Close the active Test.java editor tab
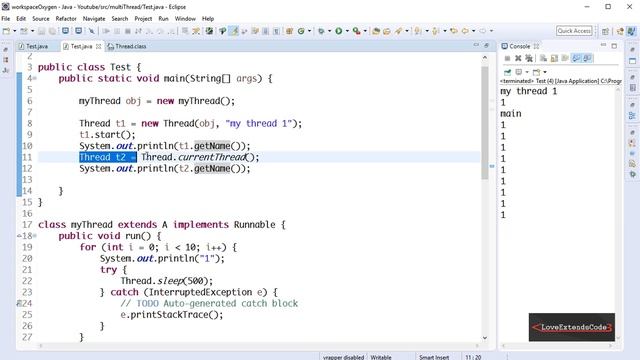The width and height of the screenshot is (640, 360). tap(98, 47)
